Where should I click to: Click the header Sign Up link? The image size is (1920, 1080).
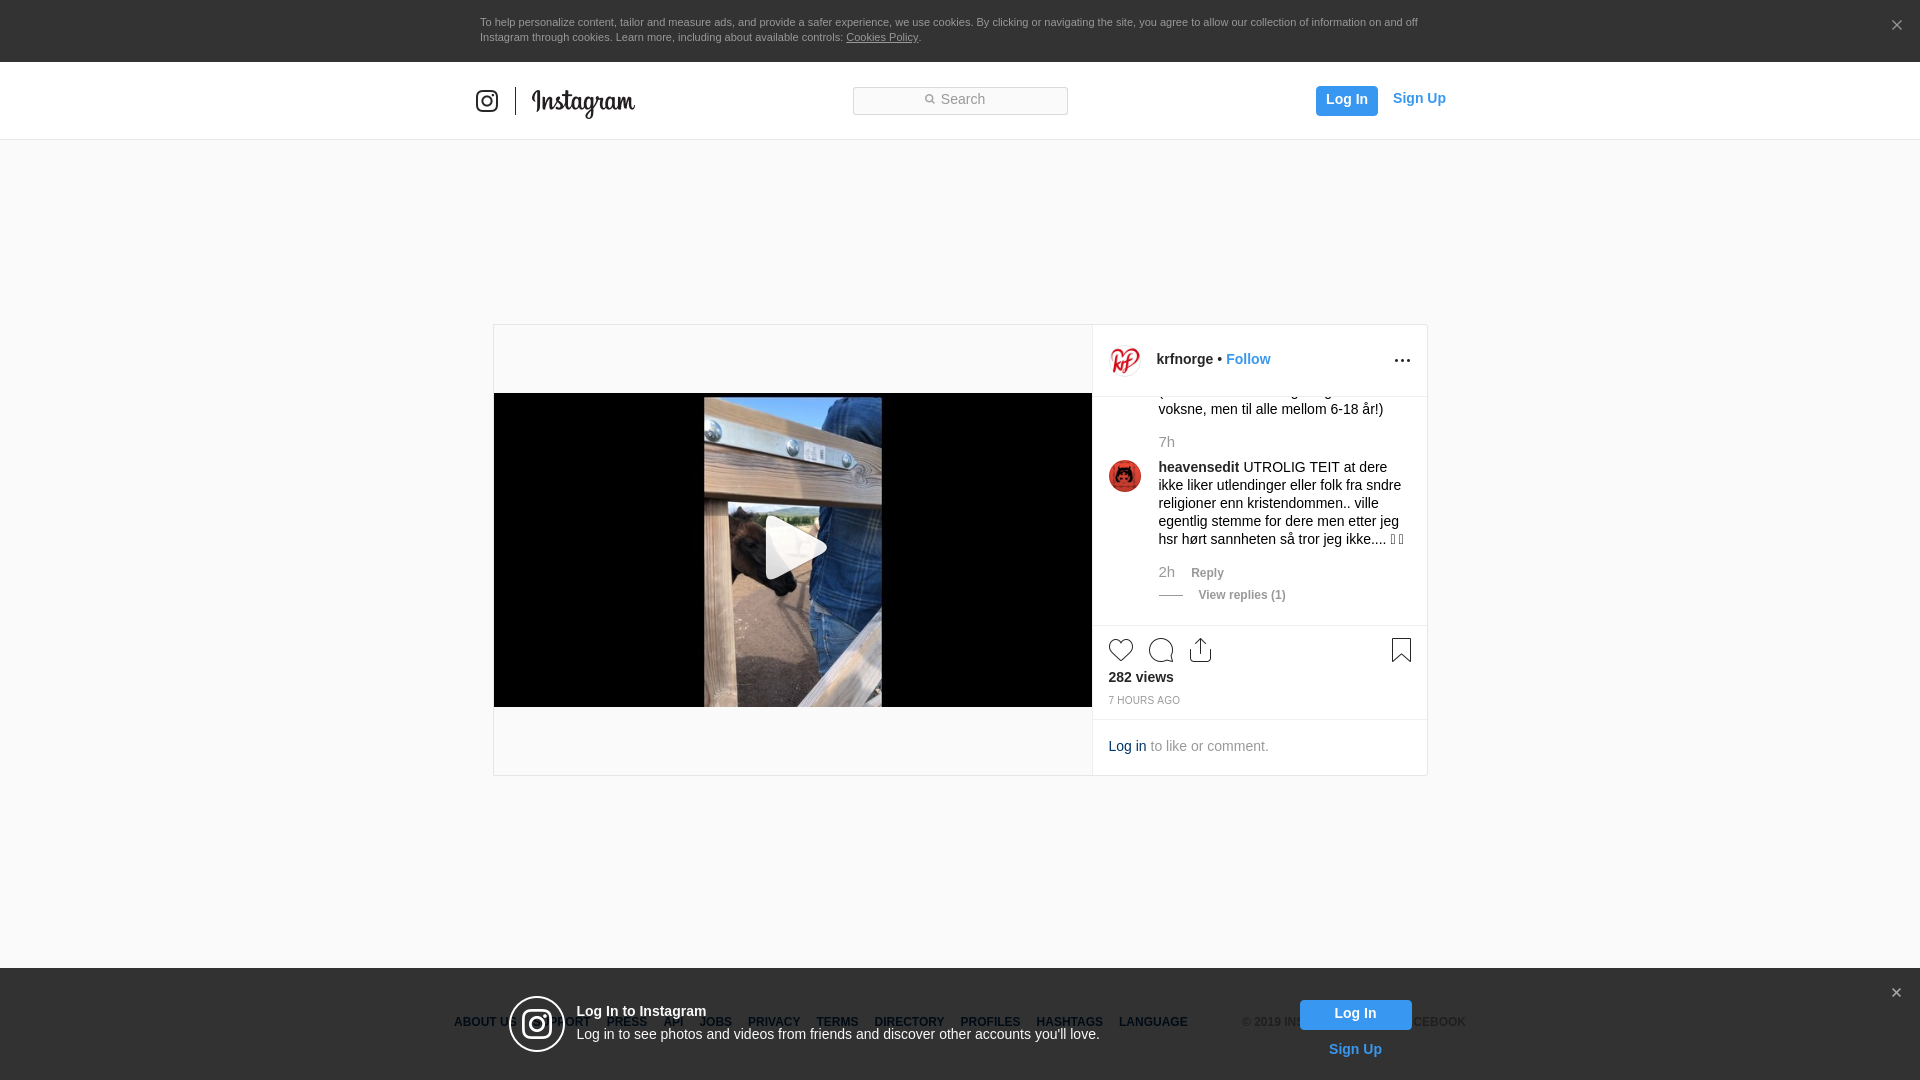pyautogui.click(x=1419, y=99)
